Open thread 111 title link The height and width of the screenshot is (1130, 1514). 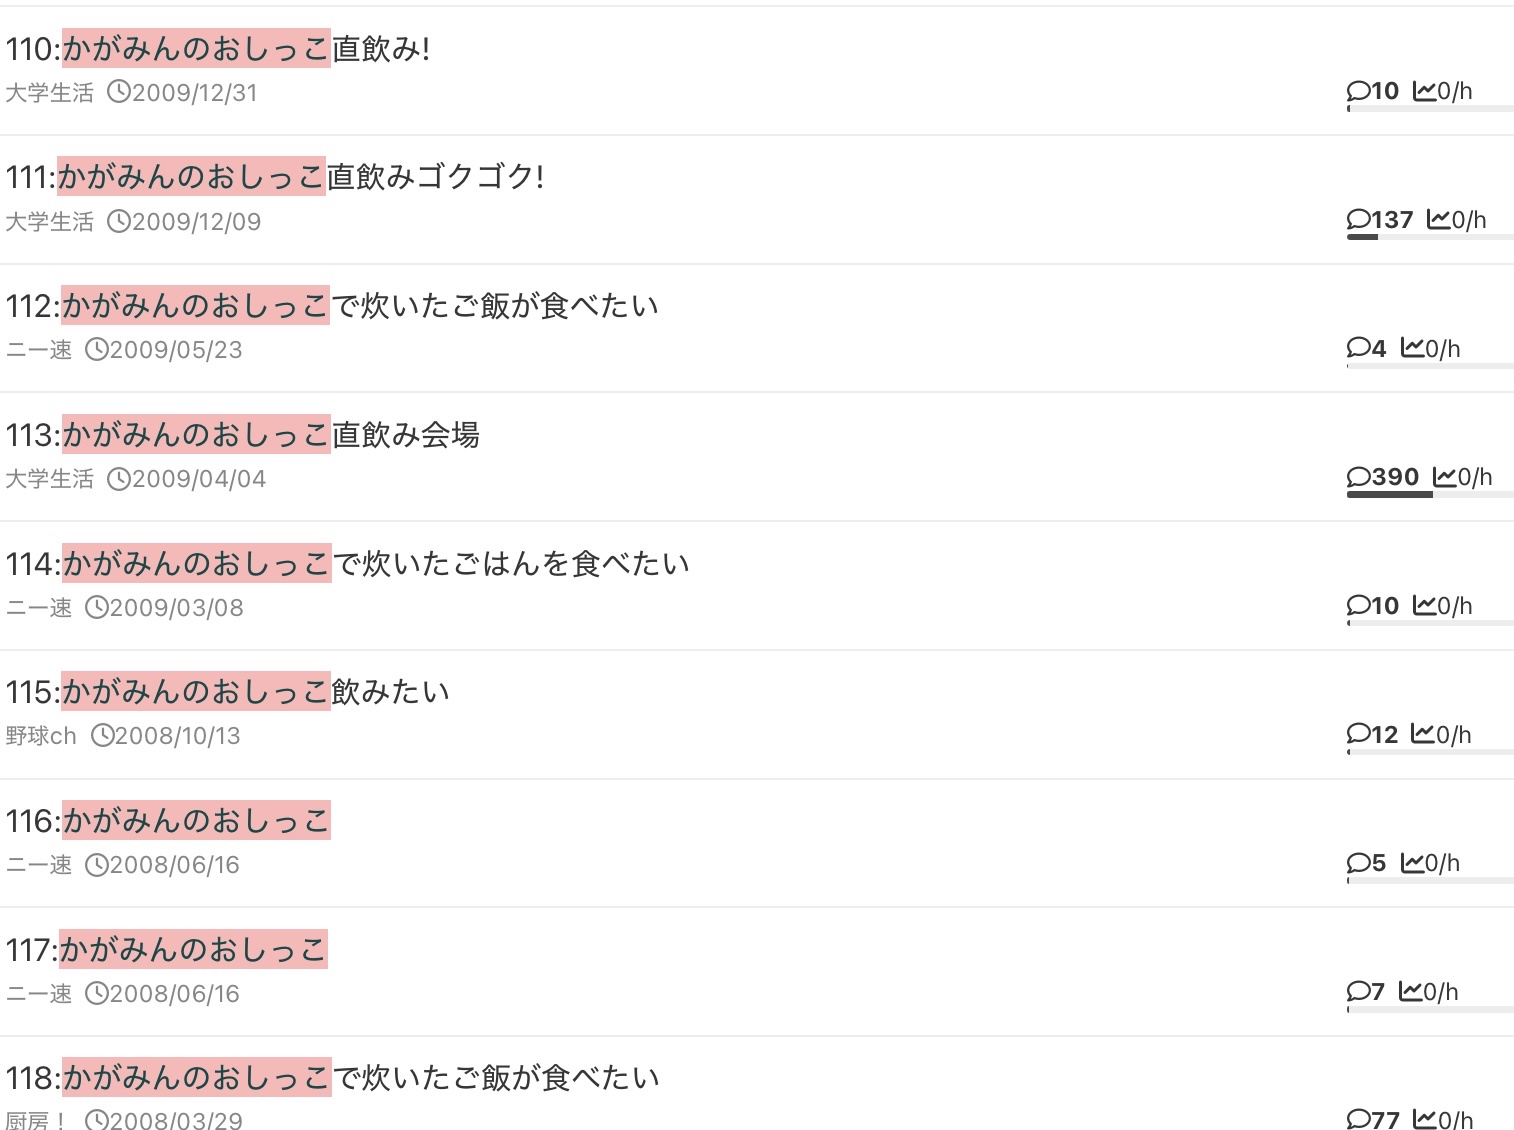[275, 177]
